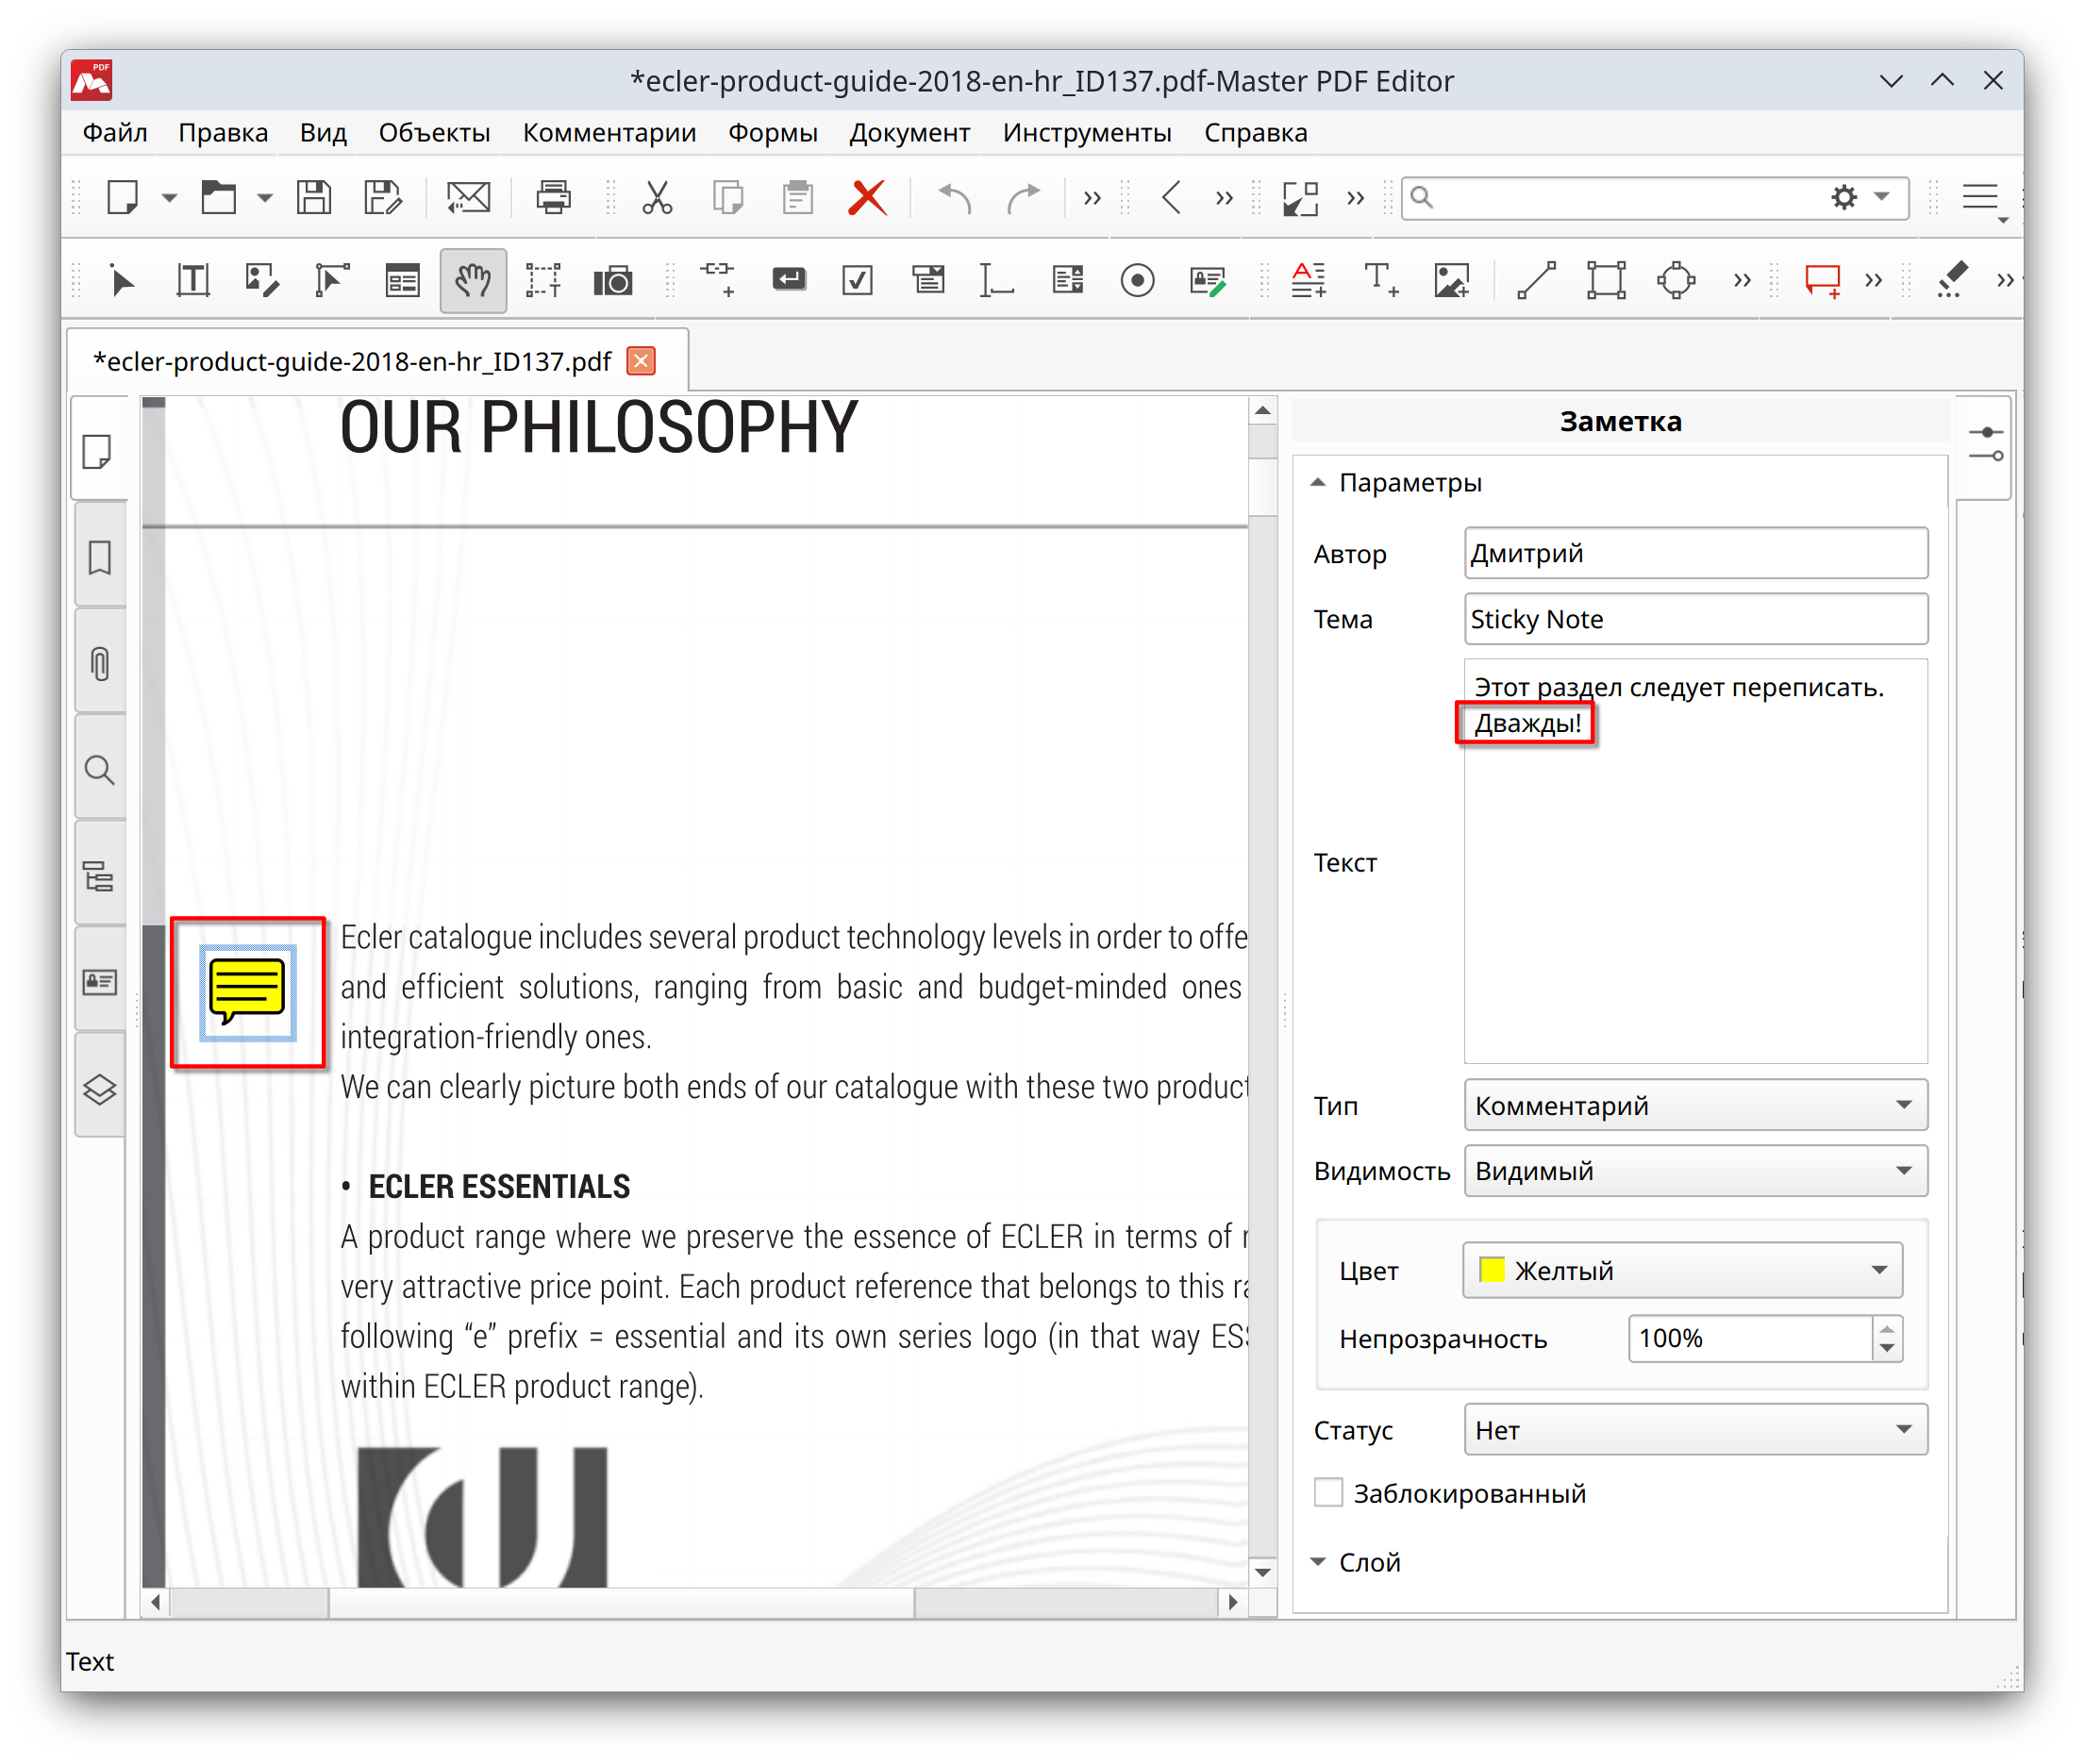2085x1764 pixels.
Task: Open the Attachments paperclip panel
Action: point(100,664)
